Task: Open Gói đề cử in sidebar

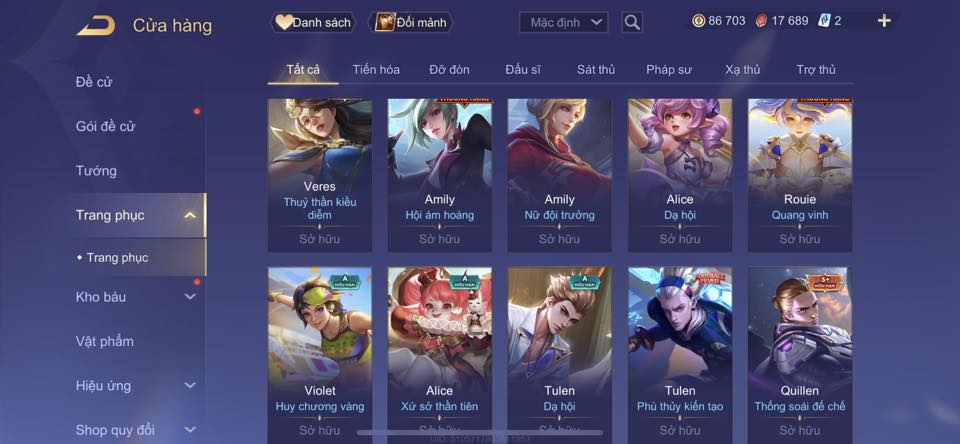Action: (x=105, y=126)
